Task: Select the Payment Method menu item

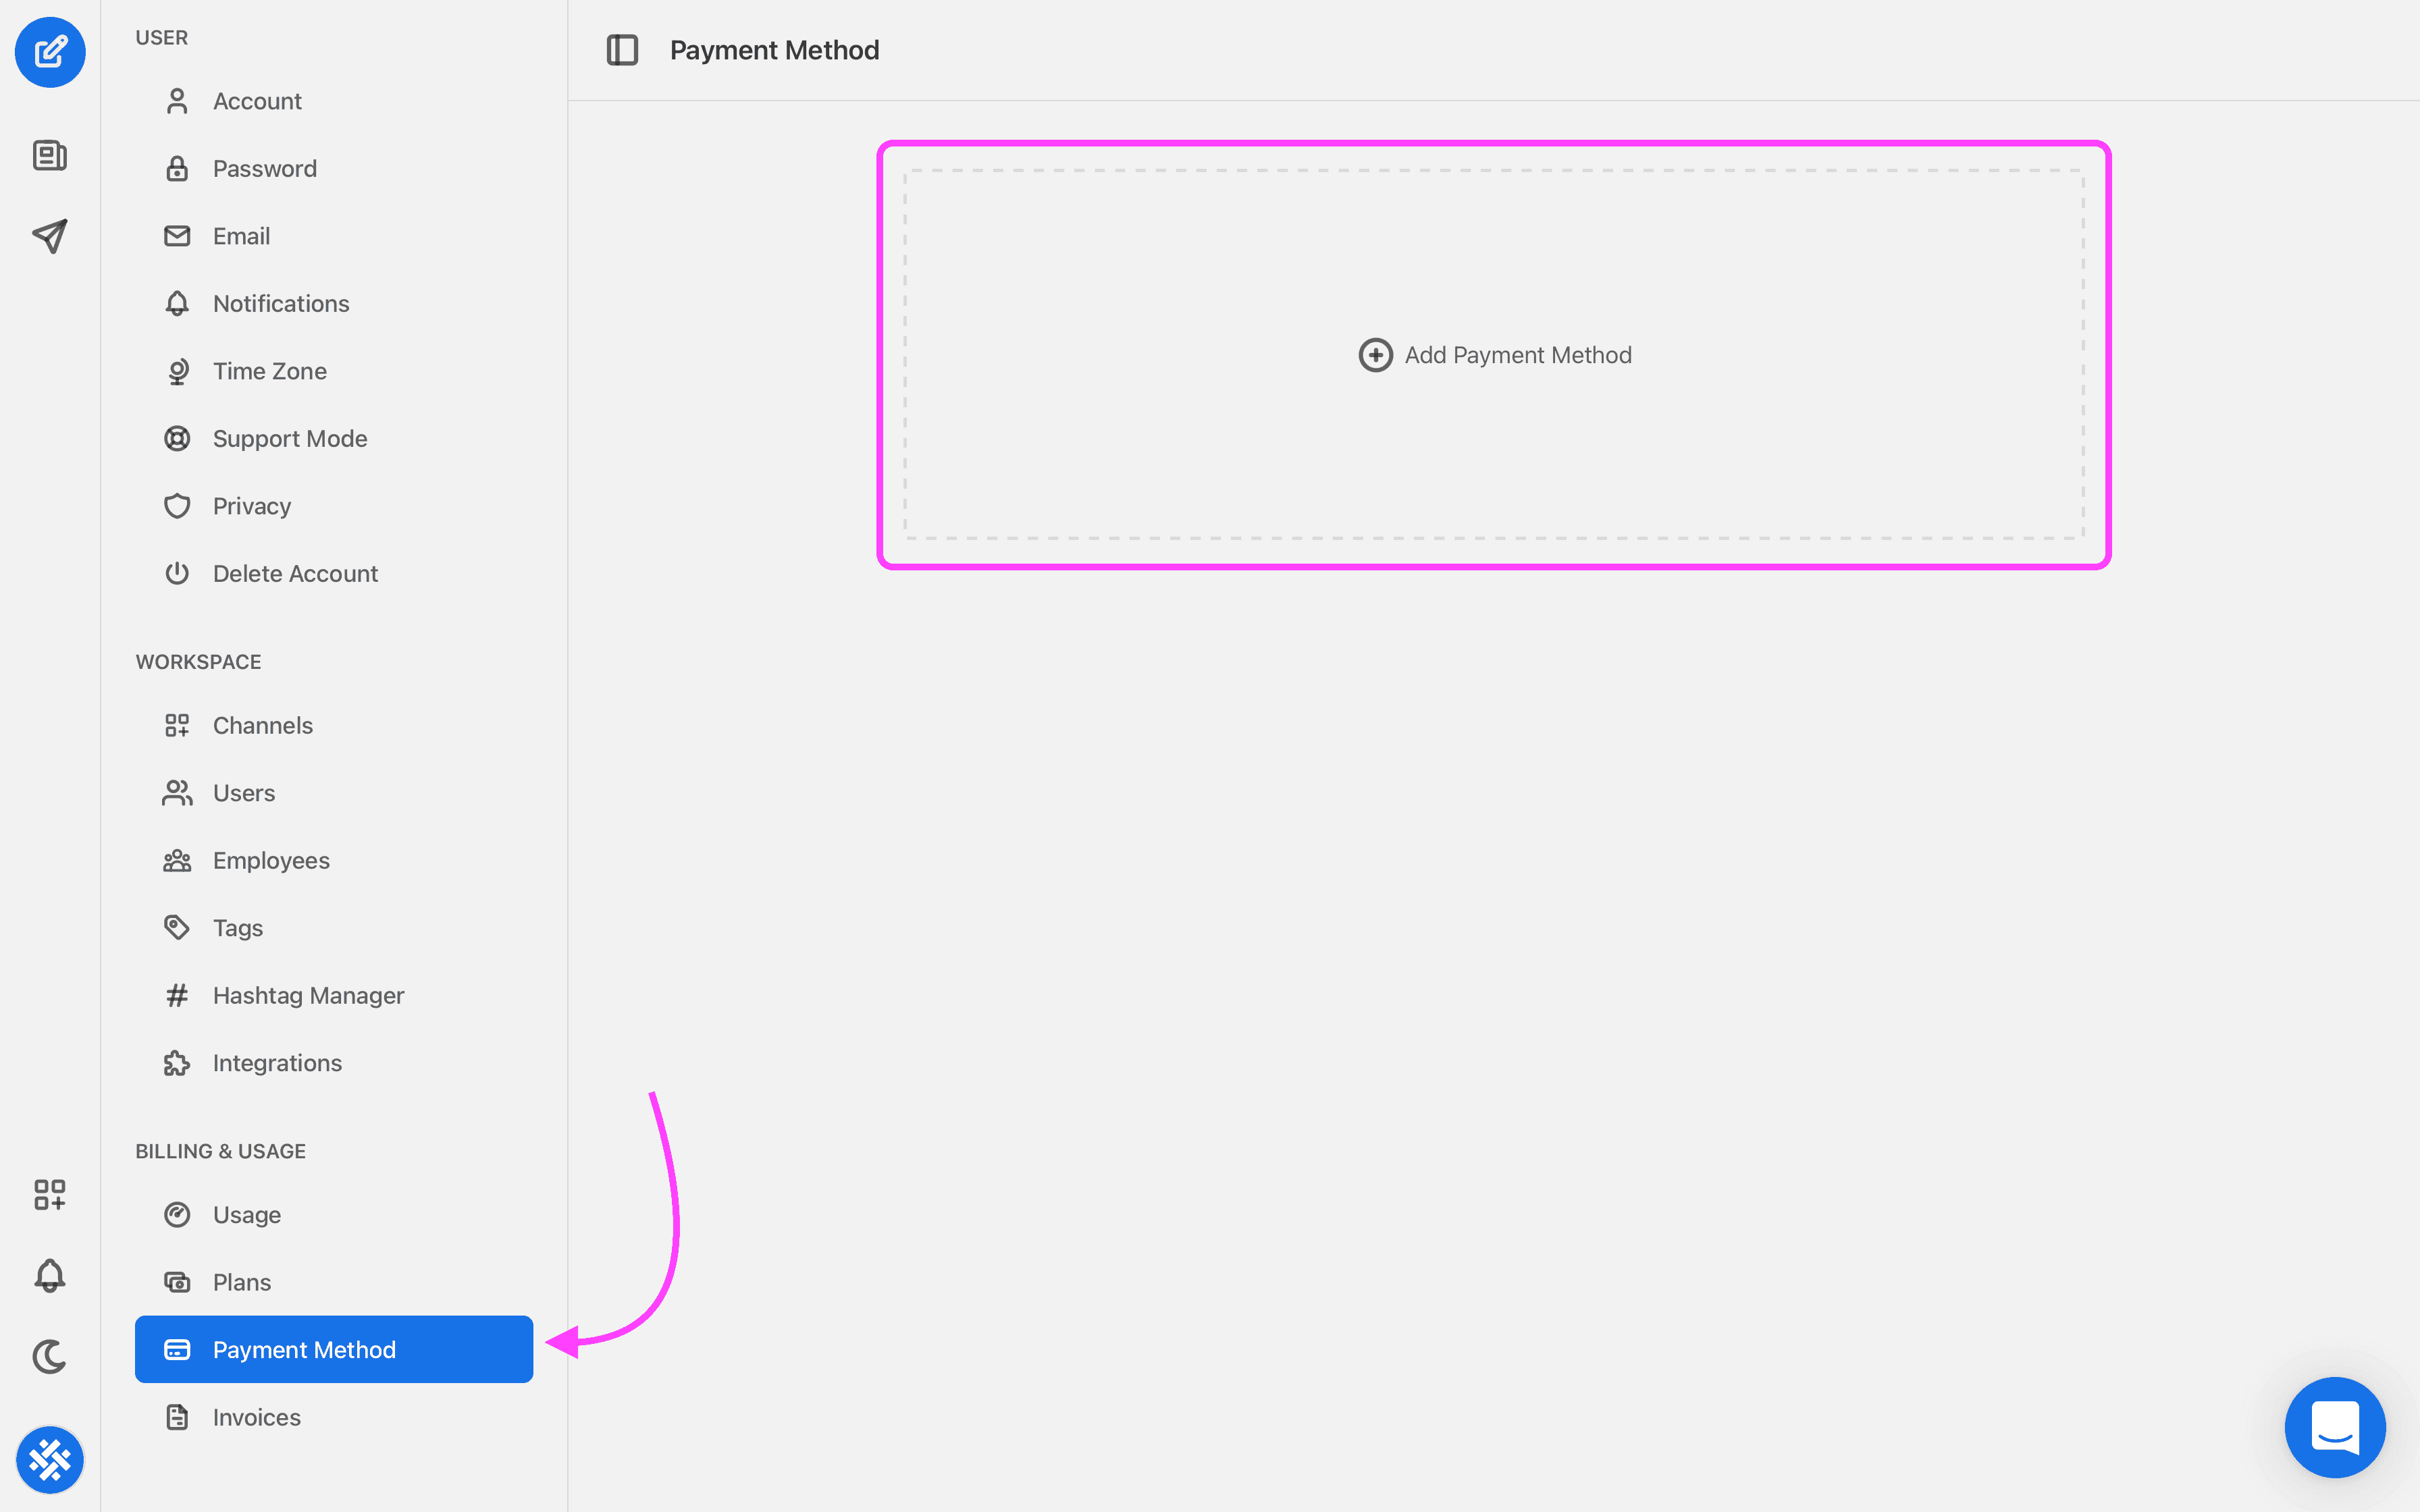Action: (x=333, y=1348)
